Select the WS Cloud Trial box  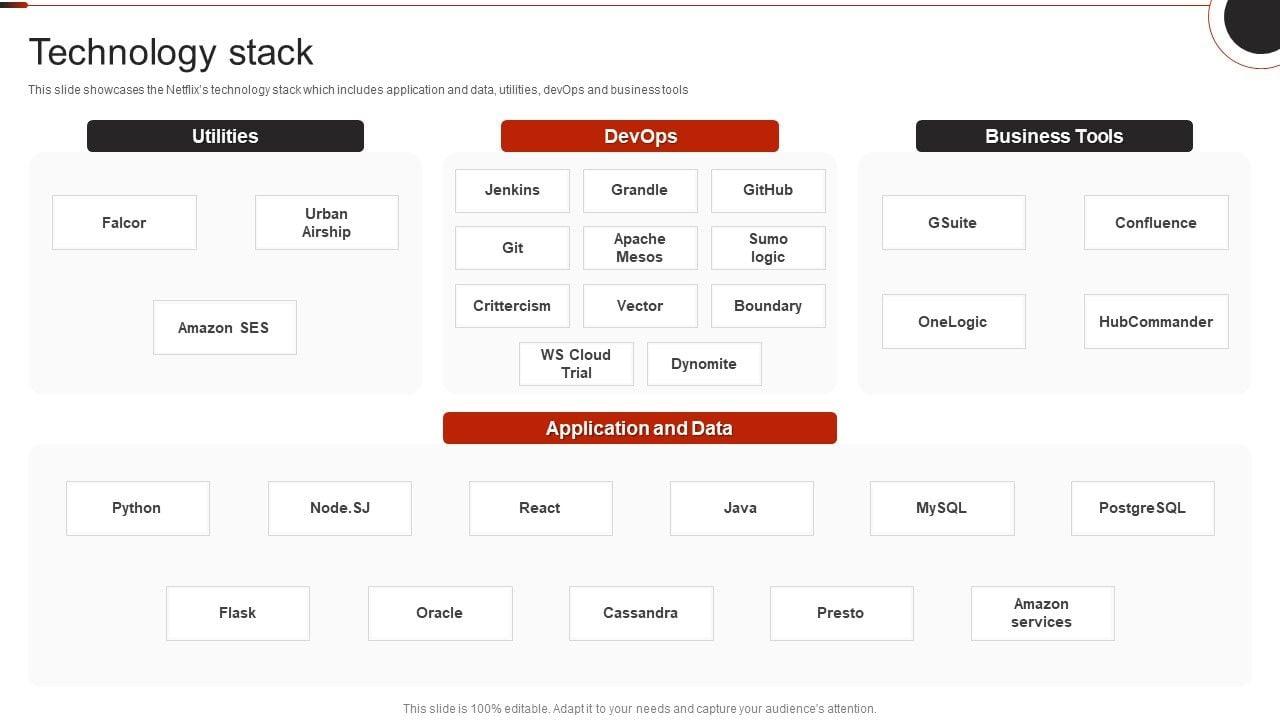point(576,364)
